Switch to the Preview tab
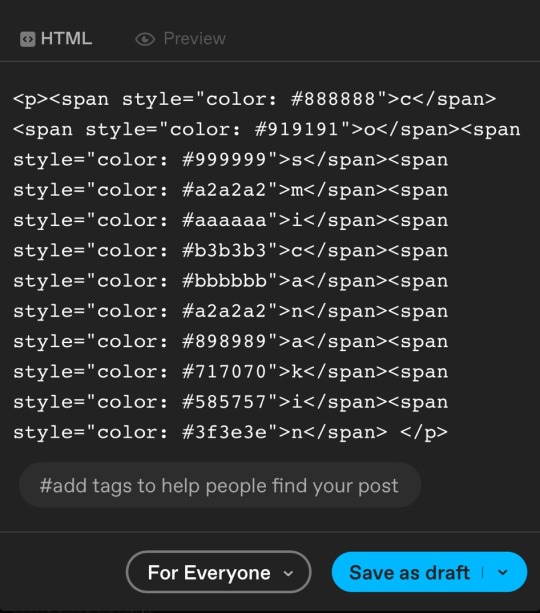This screenshot has height=613, width=540. pos(181,39)
